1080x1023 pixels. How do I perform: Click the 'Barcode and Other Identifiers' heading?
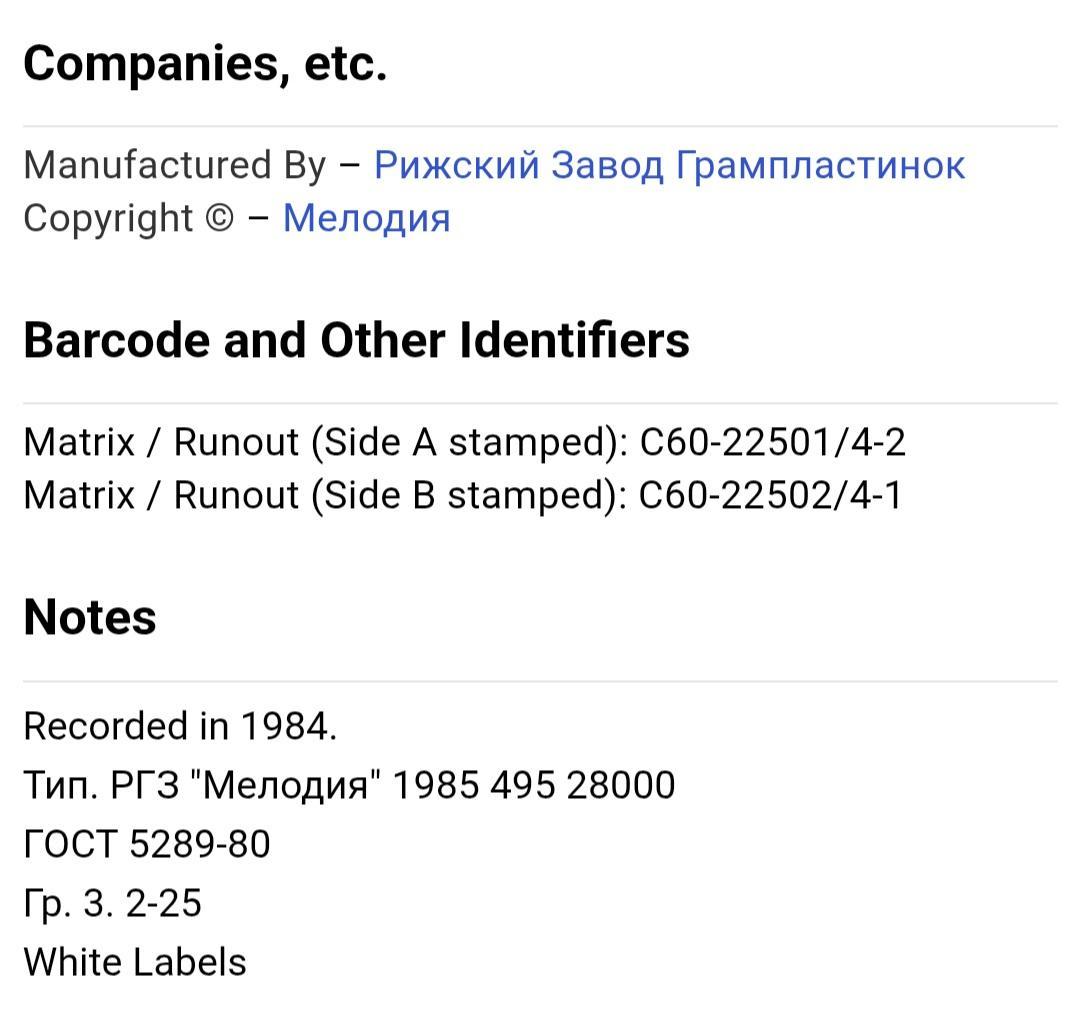[356, 340]
